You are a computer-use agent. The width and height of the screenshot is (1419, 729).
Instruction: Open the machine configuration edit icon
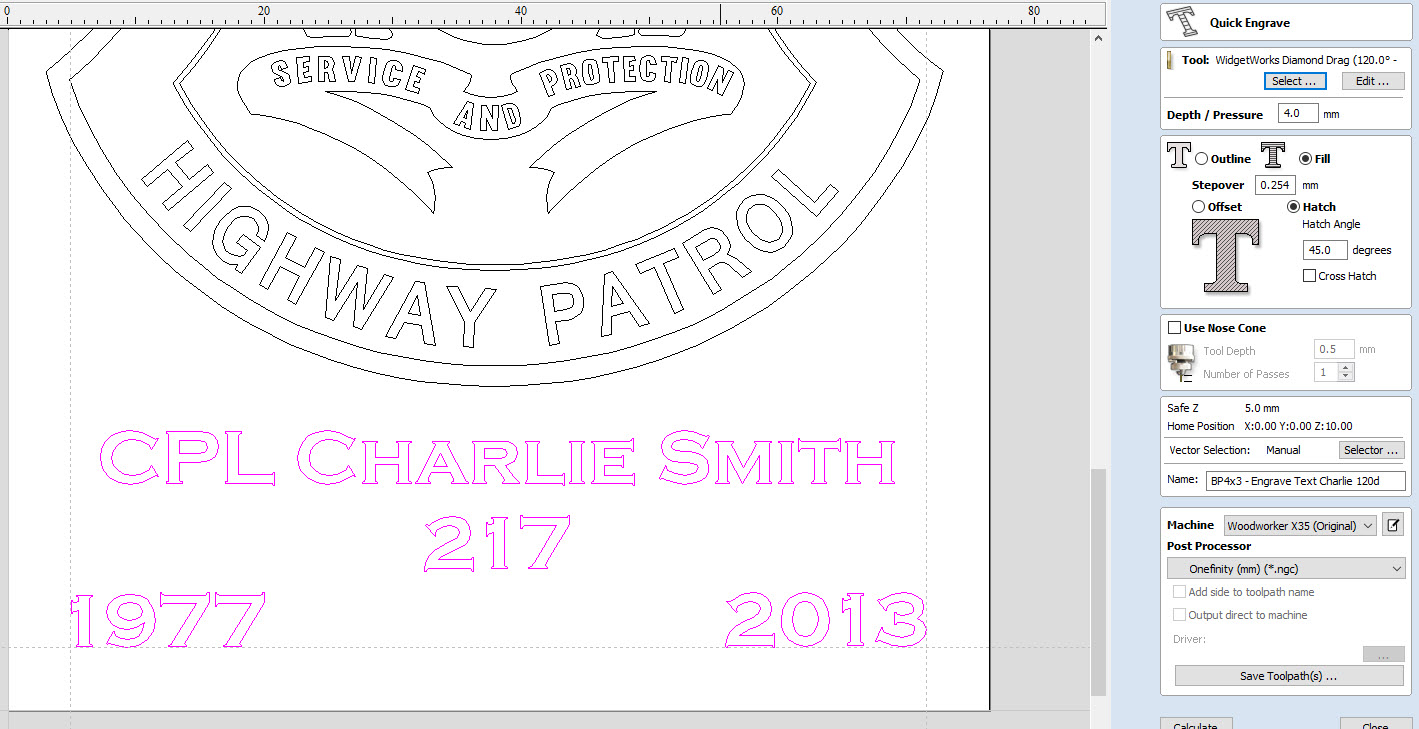(x=1394, y=525)
